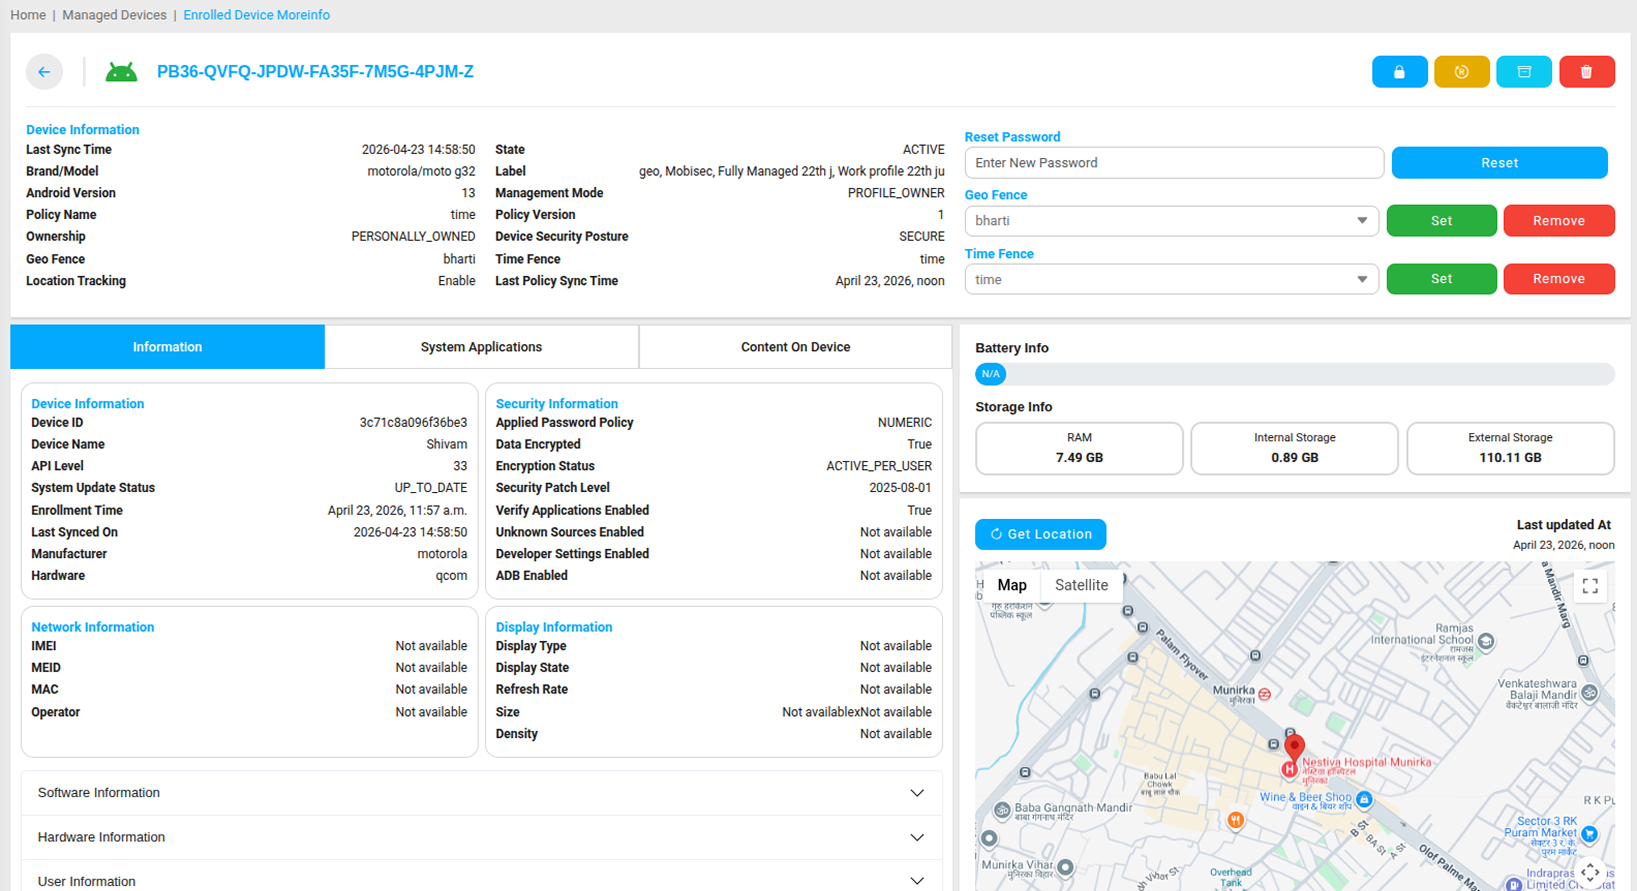The height and width of the screenshot is (891, 1637).
Task: Click the cyan archive box button
Action: pyautogui.click(x=1524, y=72)
